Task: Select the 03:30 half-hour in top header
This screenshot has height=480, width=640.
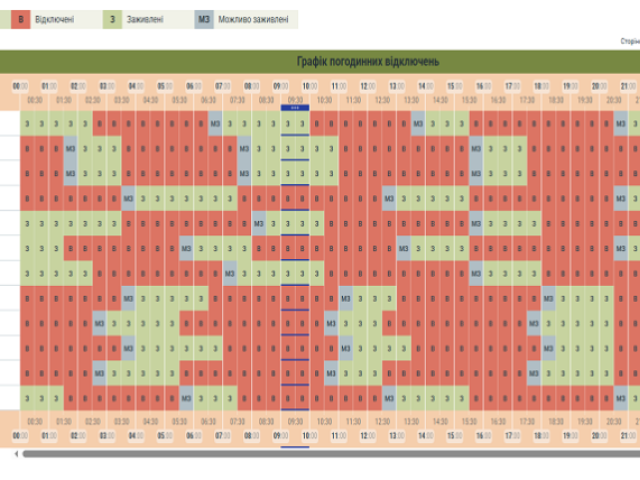Action: pyautogui.click(x=121, y=100)
